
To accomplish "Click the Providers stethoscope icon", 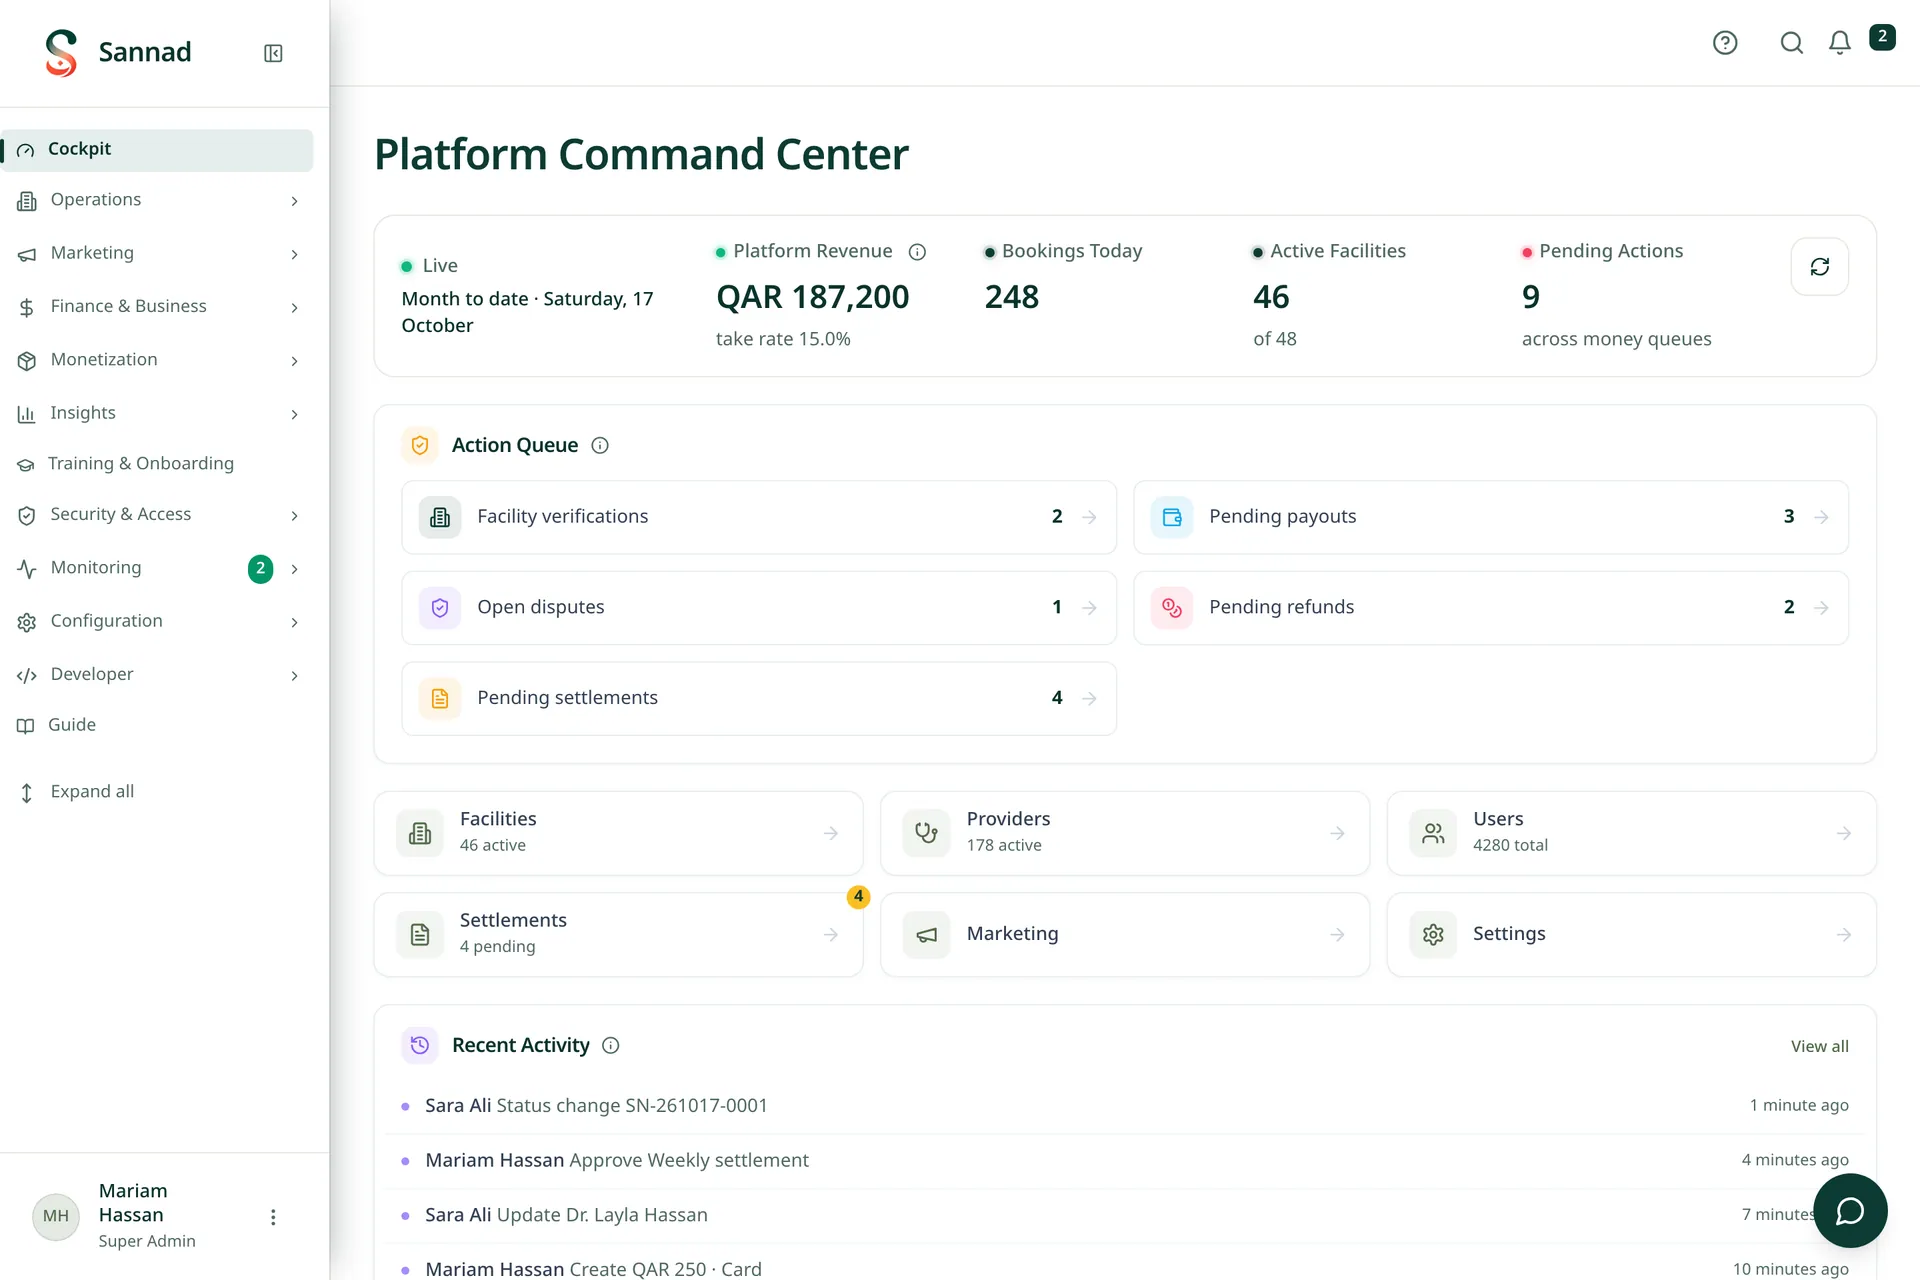I will point(927,833).
